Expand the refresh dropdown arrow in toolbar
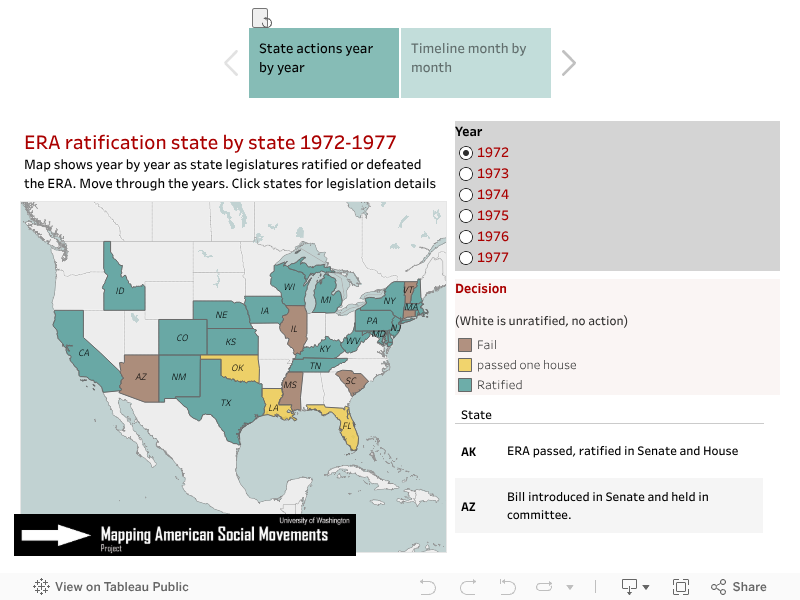The height and width of the screenshot is (600, 800). (570, 588)
